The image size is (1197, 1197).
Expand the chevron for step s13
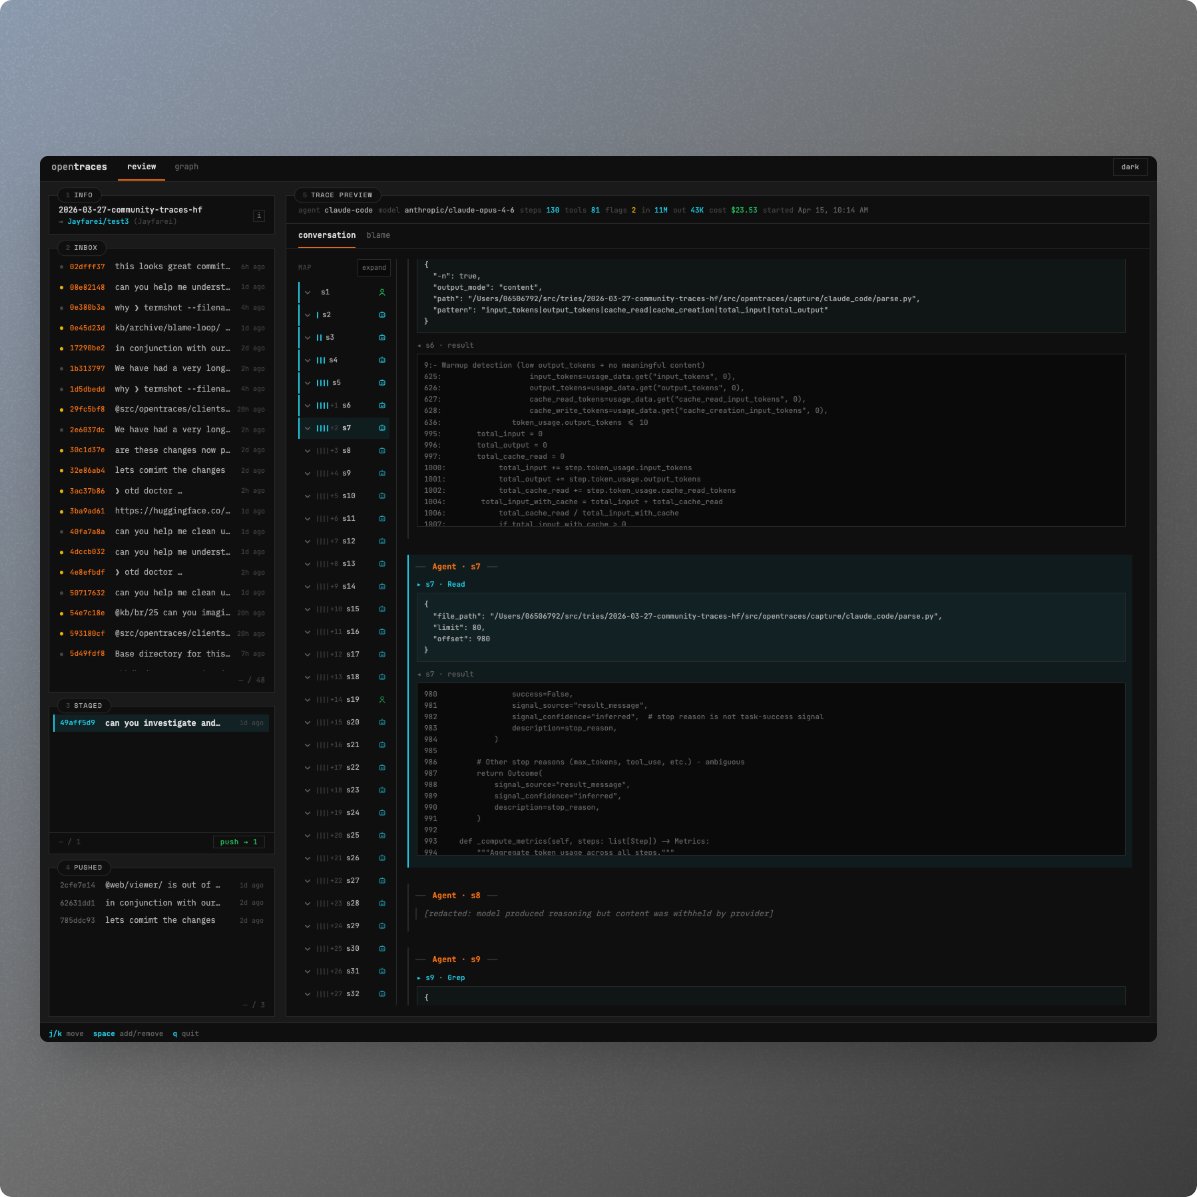(x=308, y=564)
